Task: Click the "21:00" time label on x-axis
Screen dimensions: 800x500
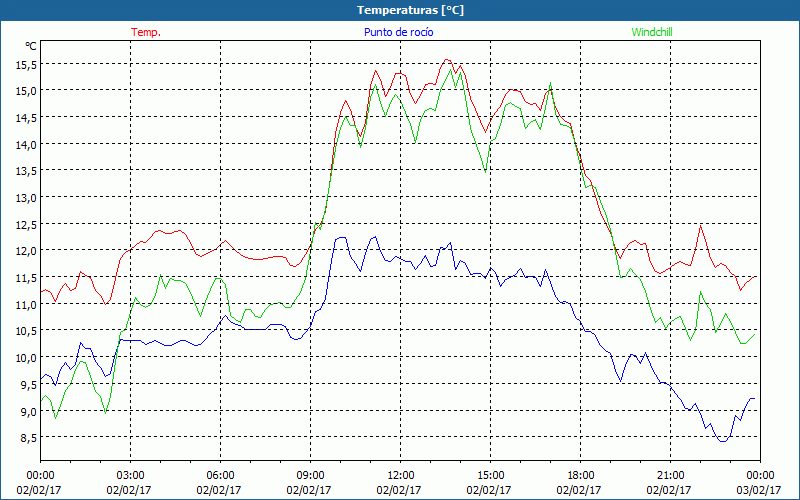Action: (x=670, y=475)
